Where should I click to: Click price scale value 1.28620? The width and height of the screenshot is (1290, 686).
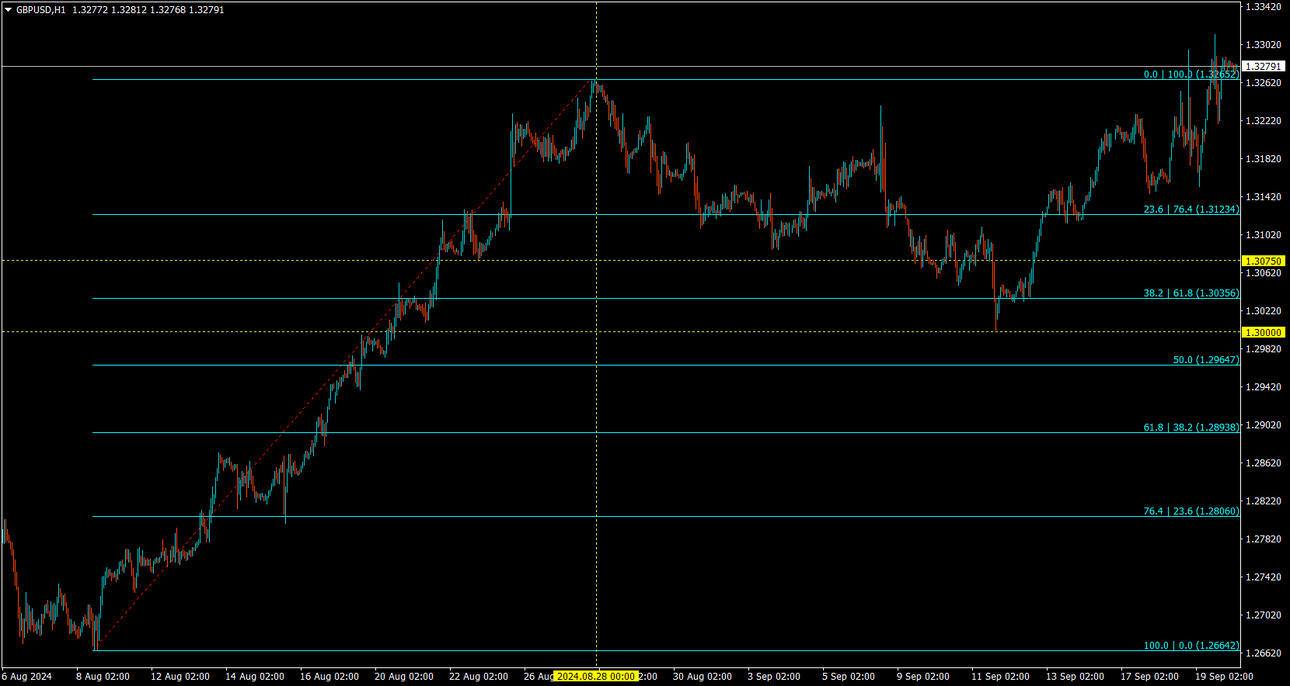tap(1264, 463)
